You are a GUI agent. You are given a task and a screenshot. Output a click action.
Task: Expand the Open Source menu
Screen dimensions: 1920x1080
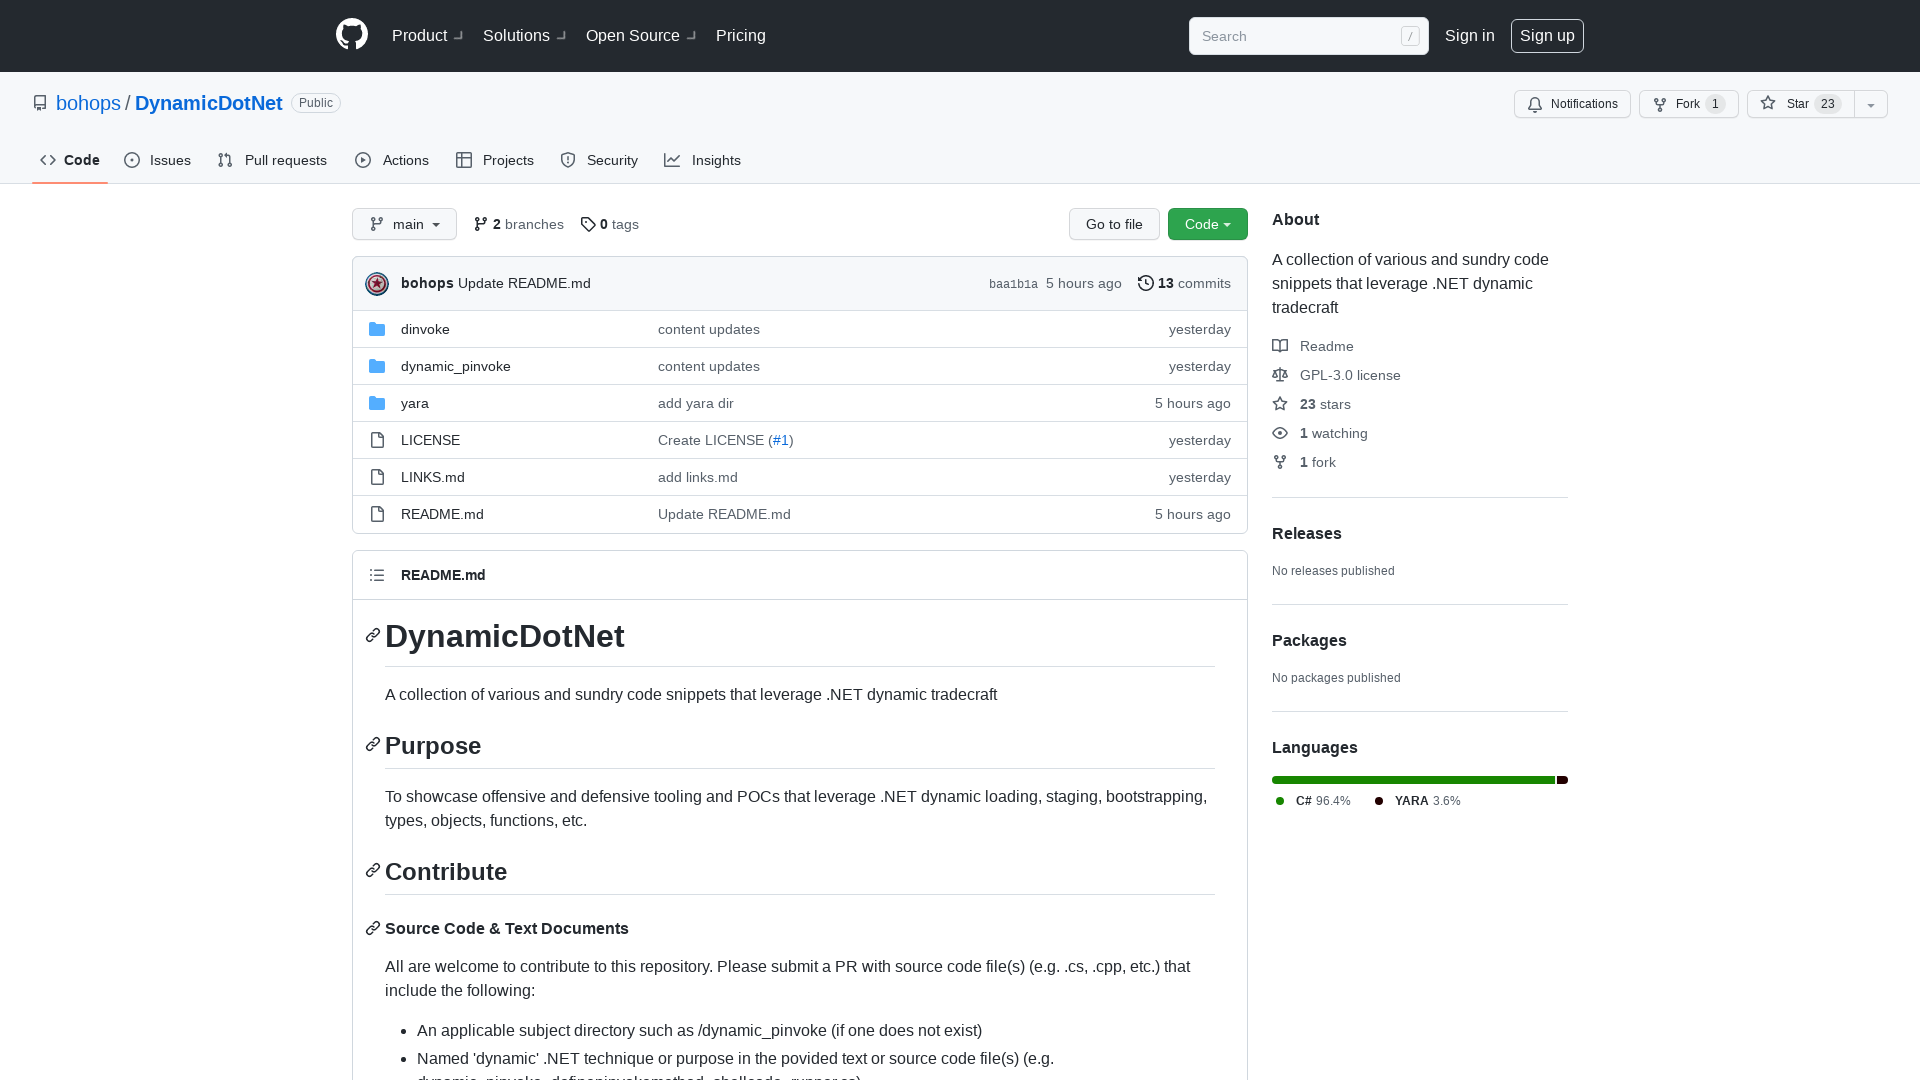(x=640, y=35)
